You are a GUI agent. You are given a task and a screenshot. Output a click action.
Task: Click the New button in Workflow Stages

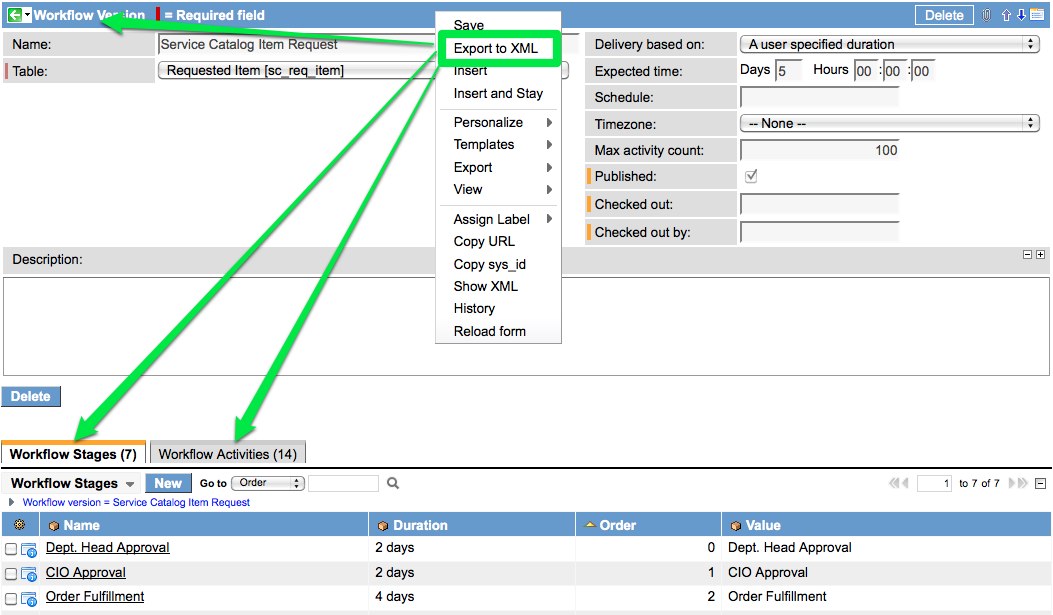(168, 483)
